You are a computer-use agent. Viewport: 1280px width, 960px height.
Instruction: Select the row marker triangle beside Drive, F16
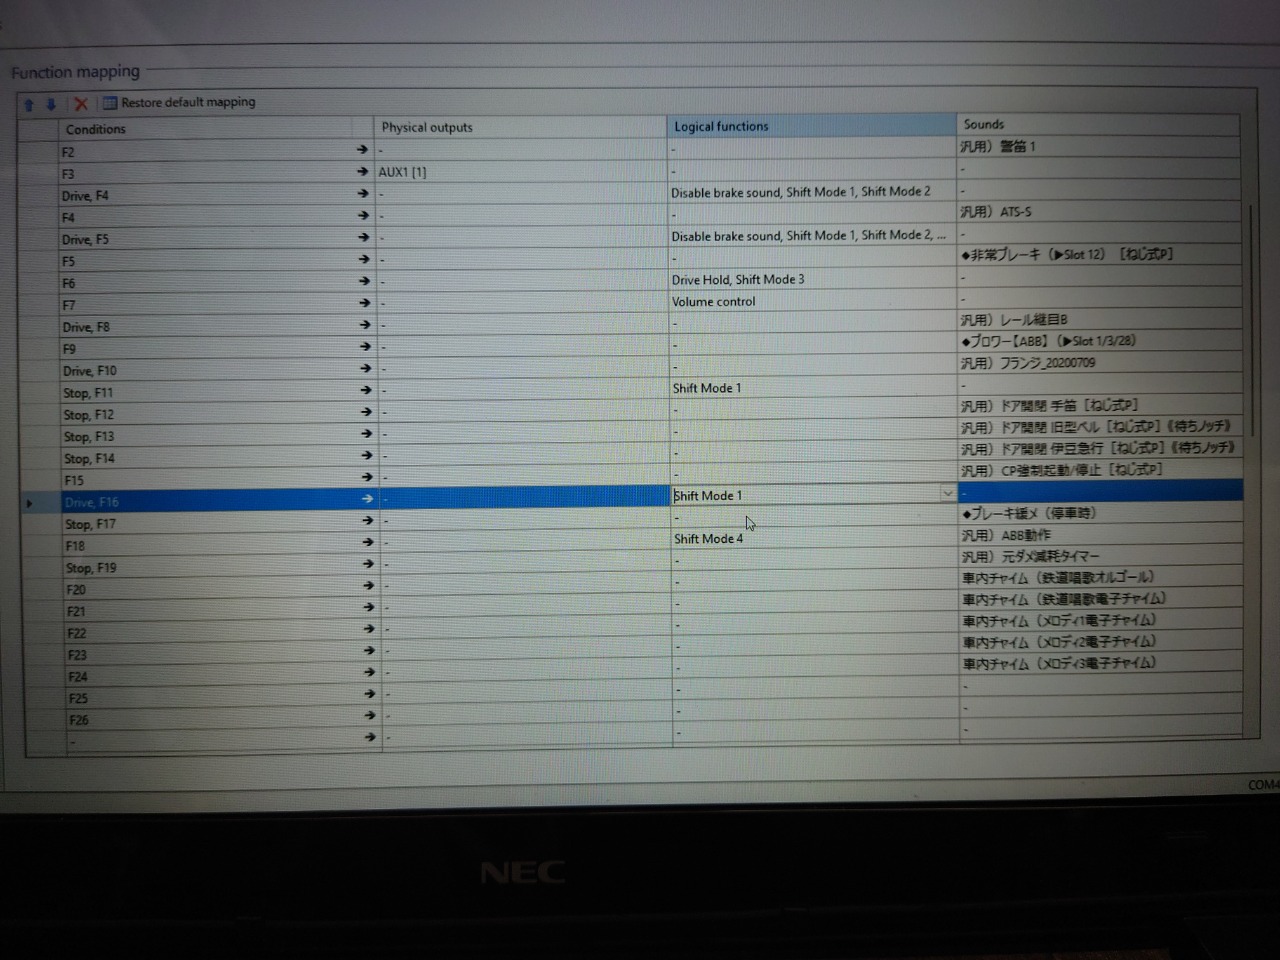point(29,503)
